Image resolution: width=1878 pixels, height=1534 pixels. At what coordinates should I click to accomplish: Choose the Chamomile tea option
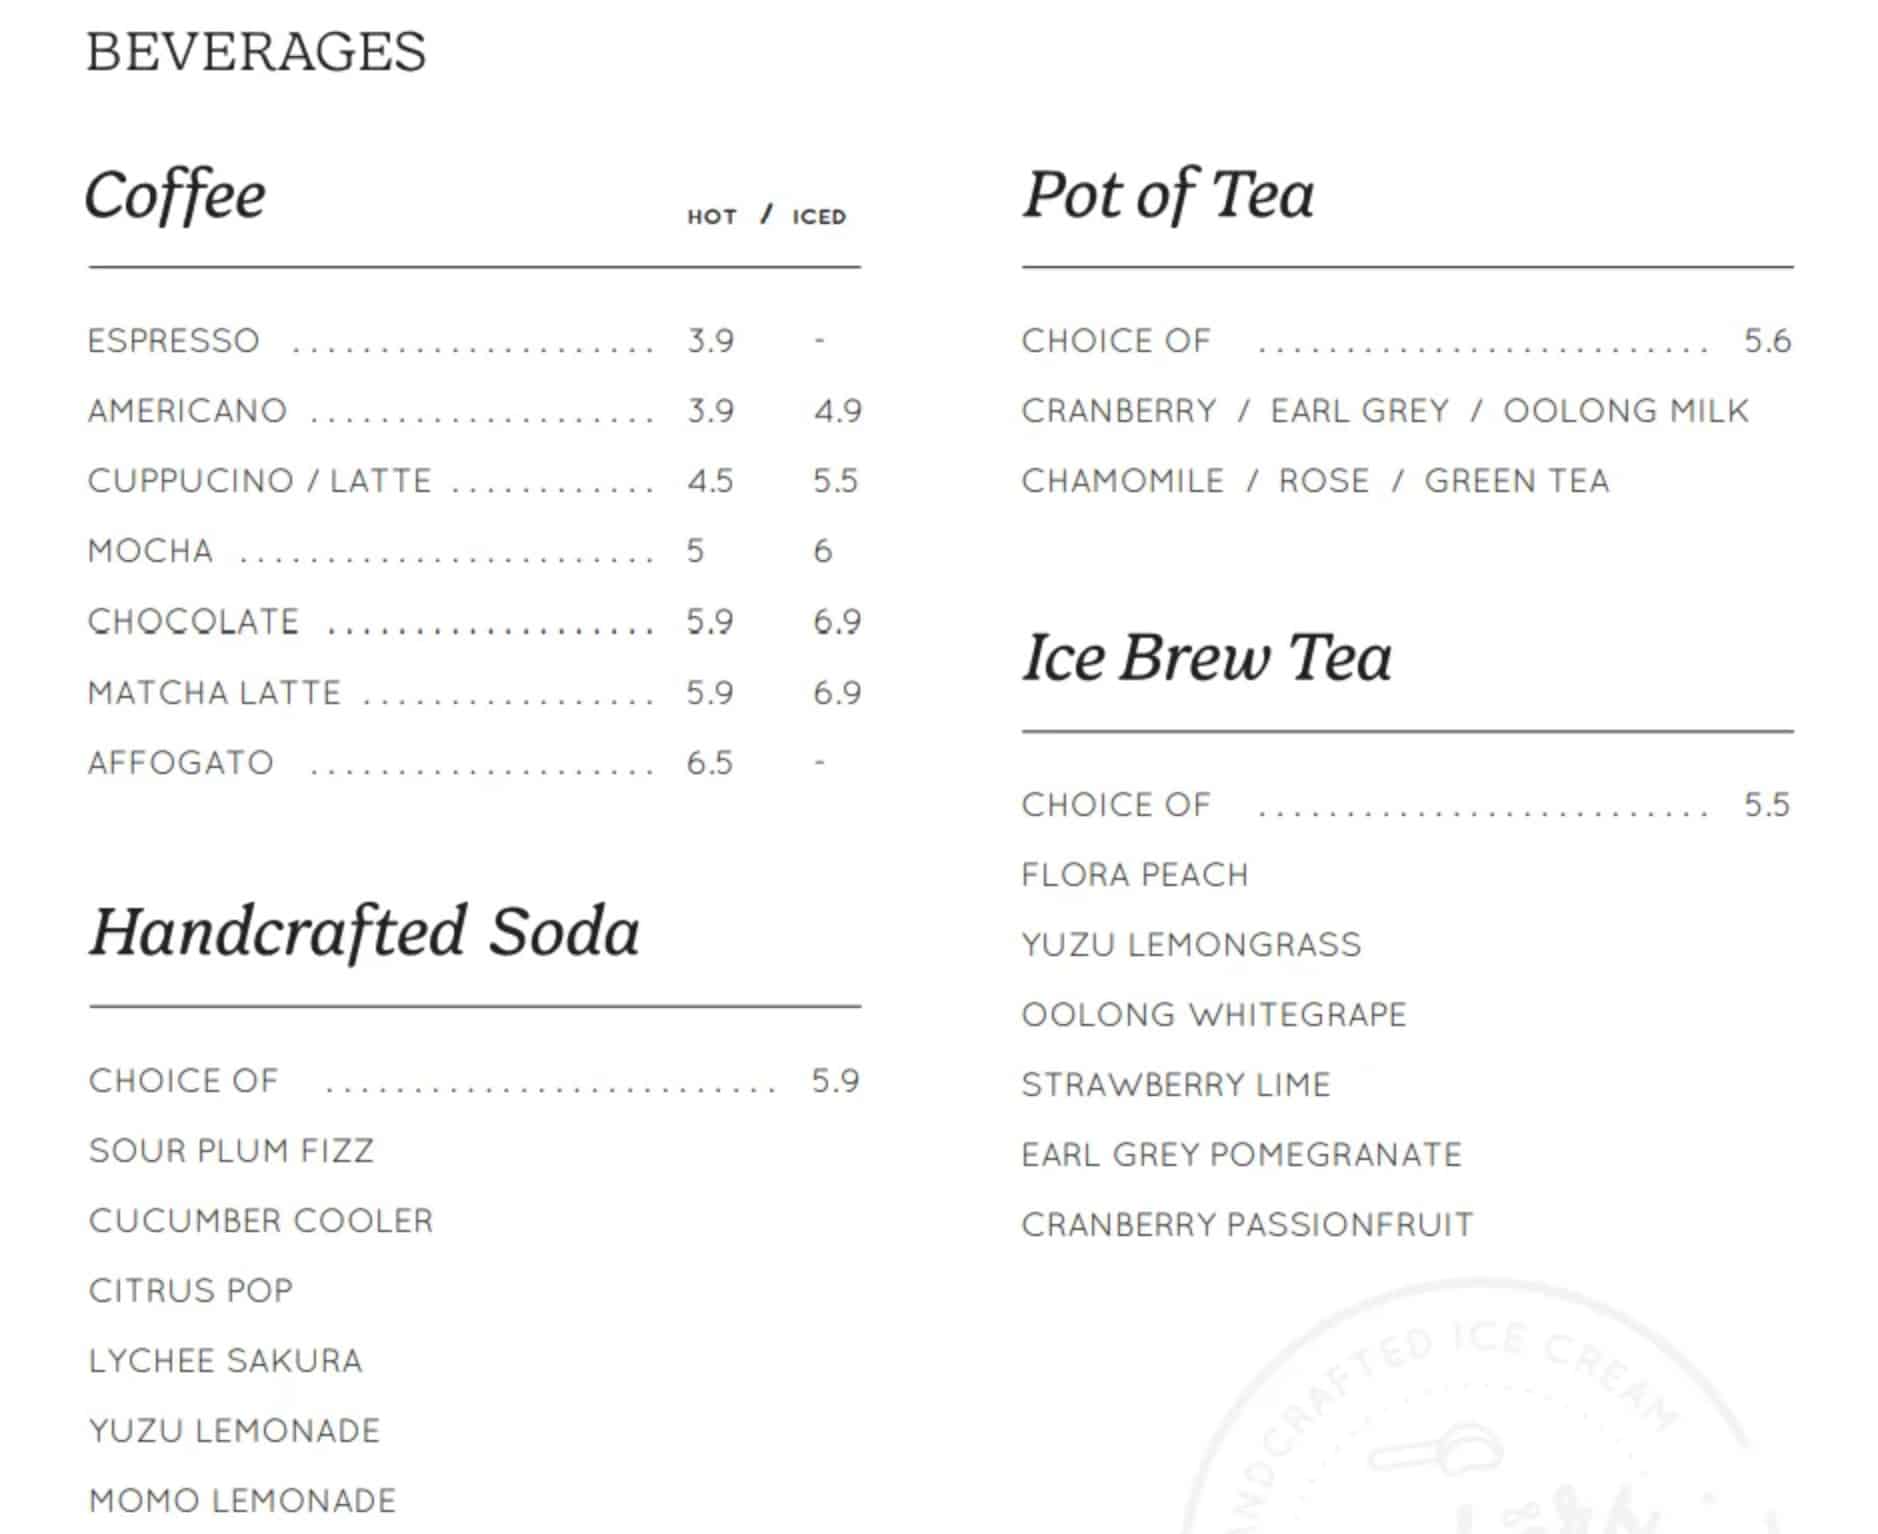click(1122, 481)
